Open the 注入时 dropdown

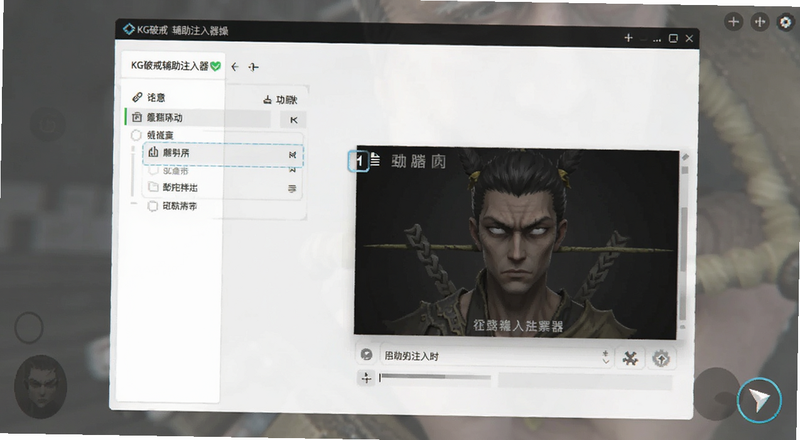pyautogui.click(x=496, y=356)
